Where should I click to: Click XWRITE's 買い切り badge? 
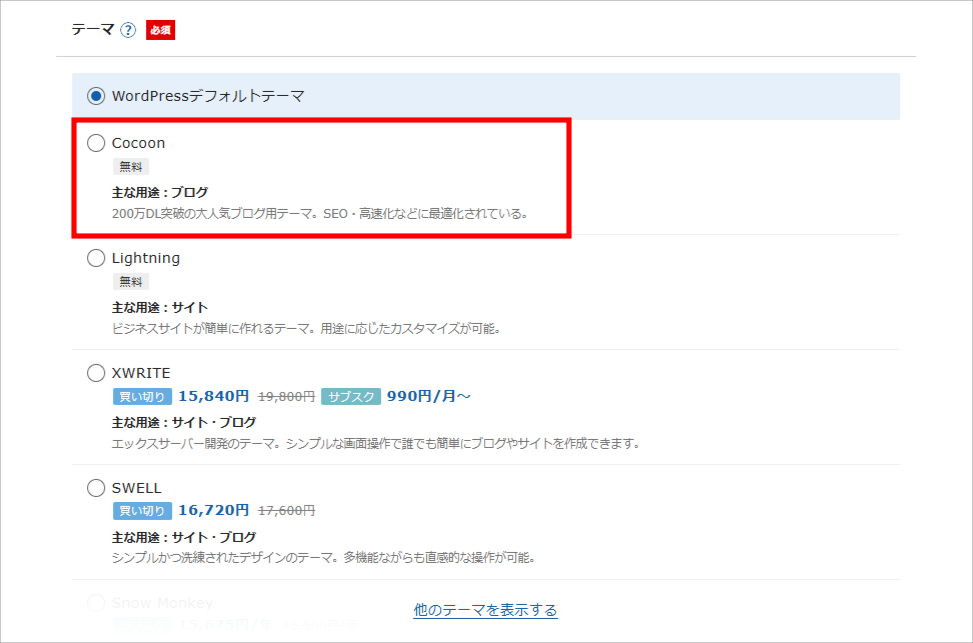pyautogui.click(x=142, y=396)
